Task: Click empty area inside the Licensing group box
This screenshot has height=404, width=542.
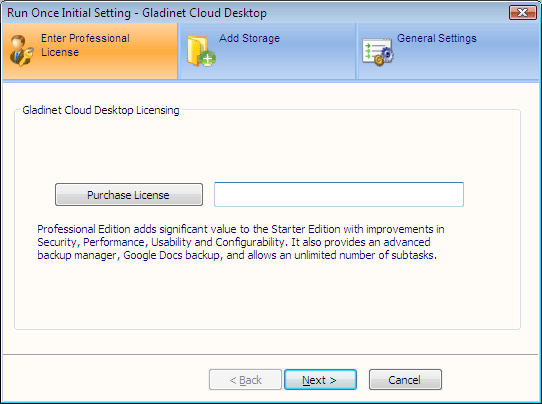Action: pyautogui.click(x=267, y=297)
